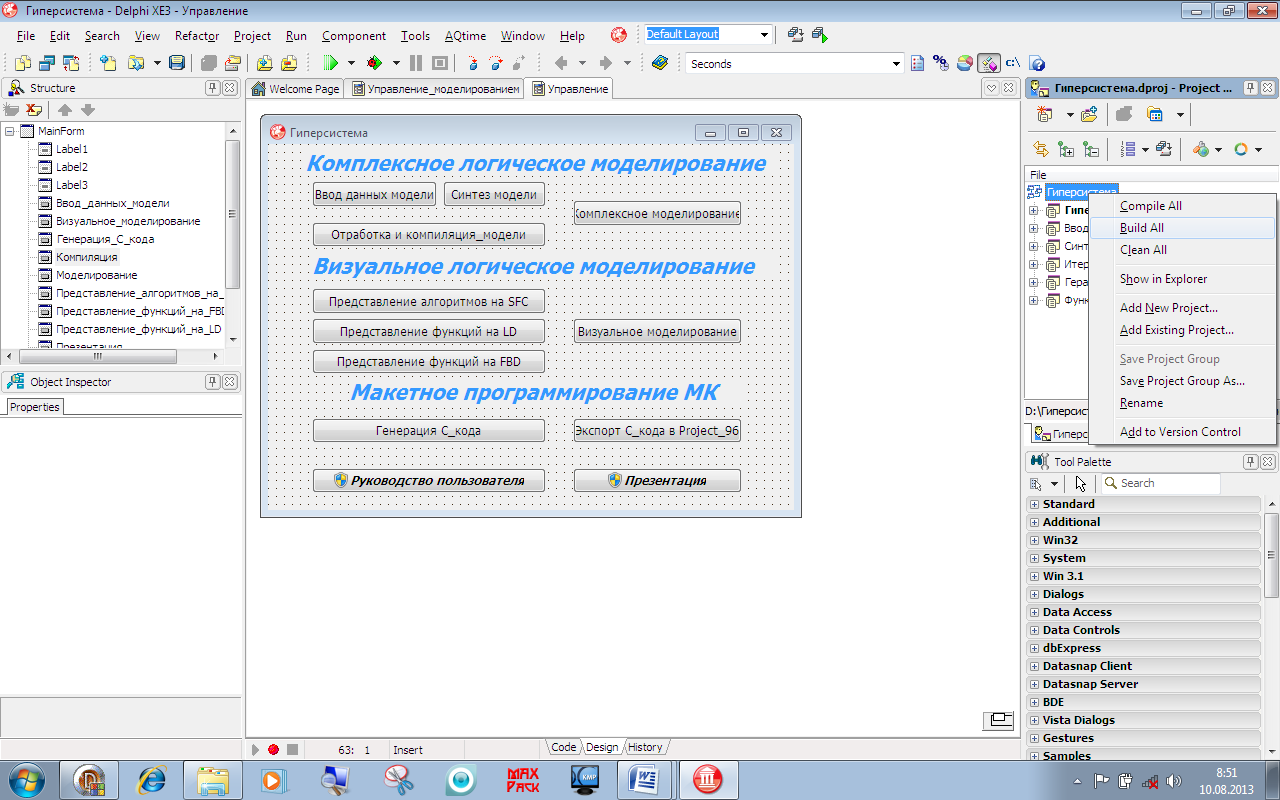Image resolution: width=1280 pixels, height=800 pixels.
Task: Click the Tool Palette search field
Action: [x=1160, y=483]
